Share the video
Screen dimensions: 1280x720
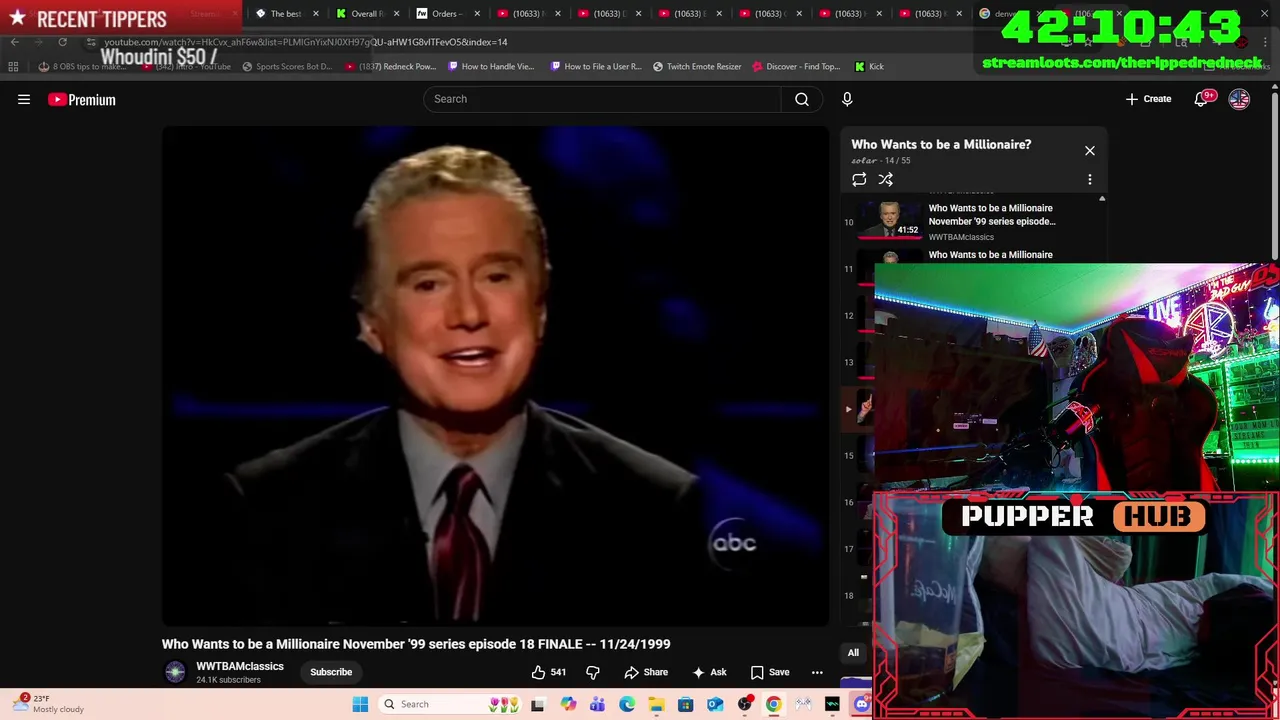pyautogui.click(x=646, y=672)
